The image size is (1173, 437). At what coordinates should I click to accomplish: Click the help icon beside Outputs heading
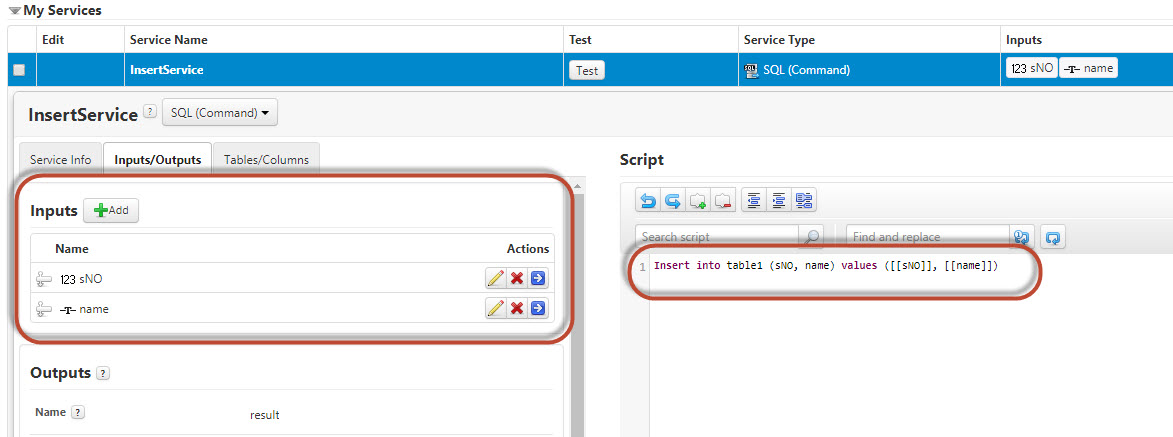(103, 374)
